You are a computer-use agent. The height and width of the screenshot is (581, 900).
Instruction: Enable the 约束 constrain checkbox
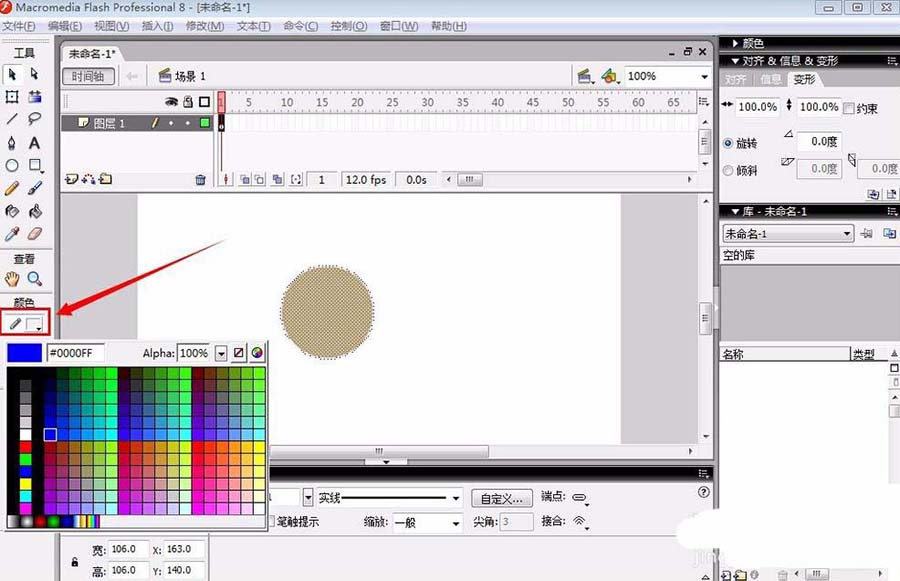click(849, 107)
